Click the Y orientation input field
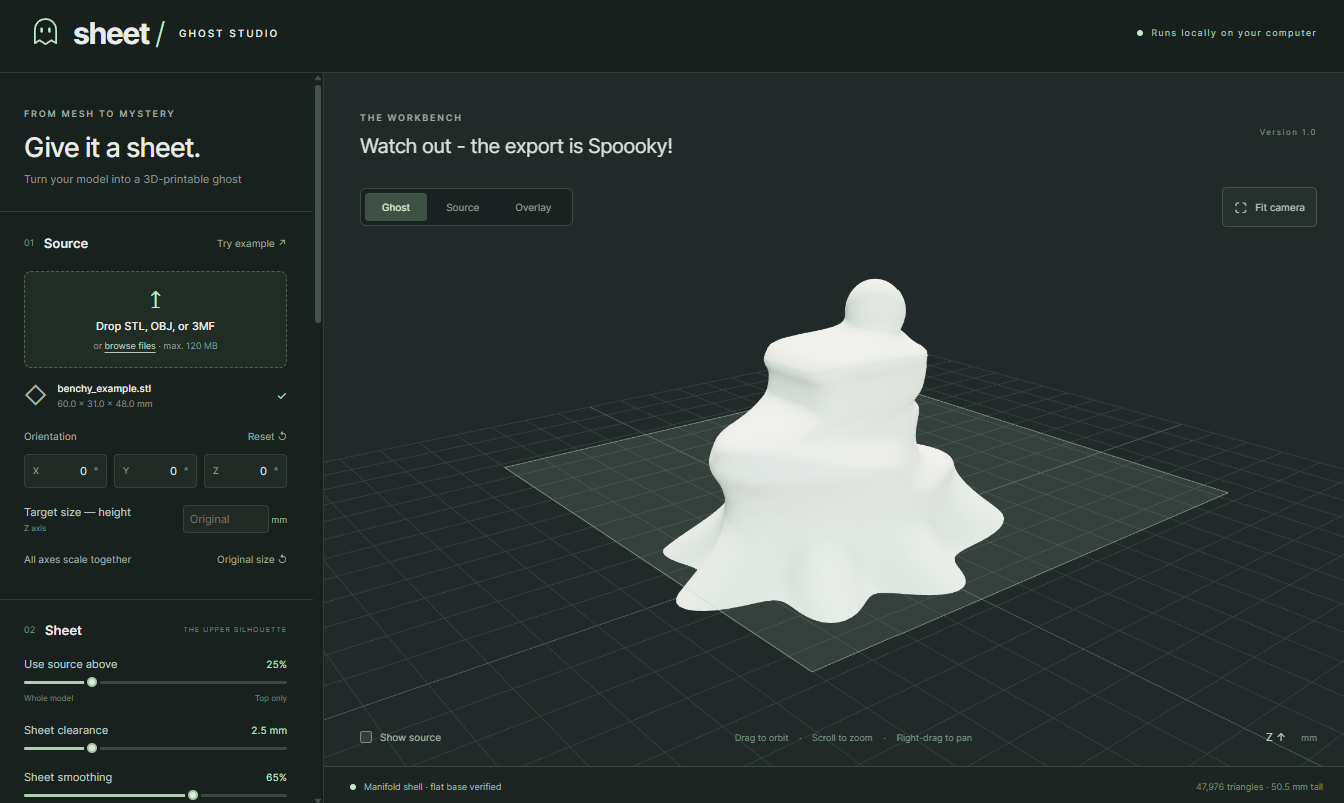The image size is (1344, 803). 156,471
